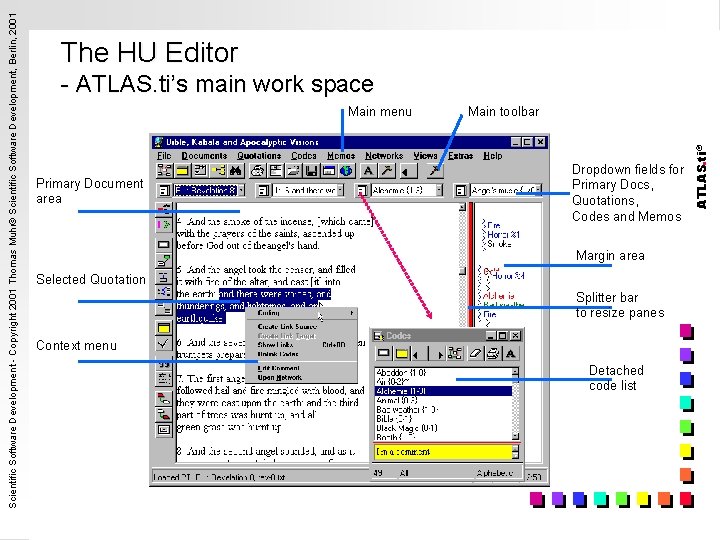The height and width of the screenshot is (540, 720).
Task: Click the open folder toolbar icon
Action: pyautogui.click(x=293, y=171)
